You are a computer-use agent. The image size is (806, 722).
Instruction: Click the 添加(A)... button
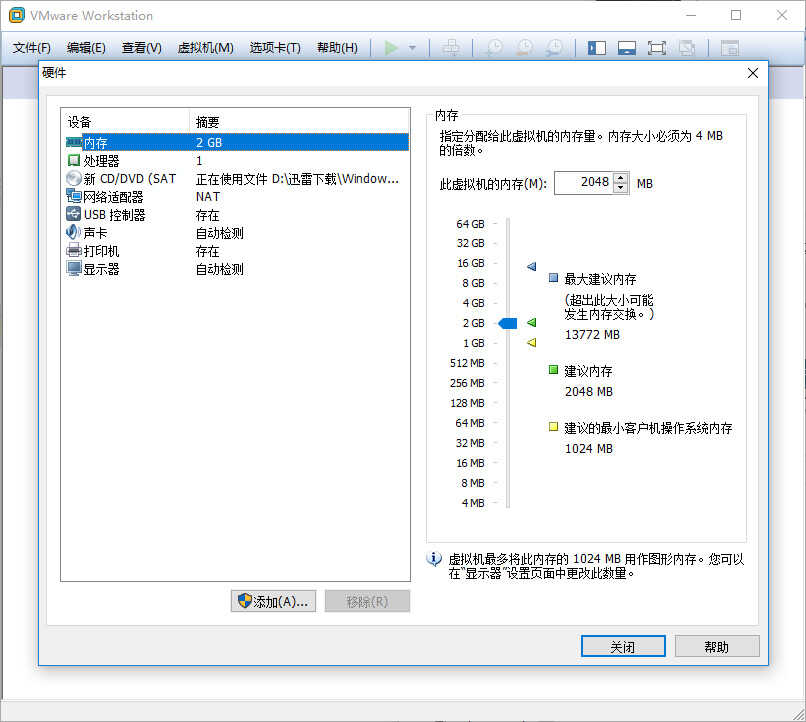coord(273,601)
